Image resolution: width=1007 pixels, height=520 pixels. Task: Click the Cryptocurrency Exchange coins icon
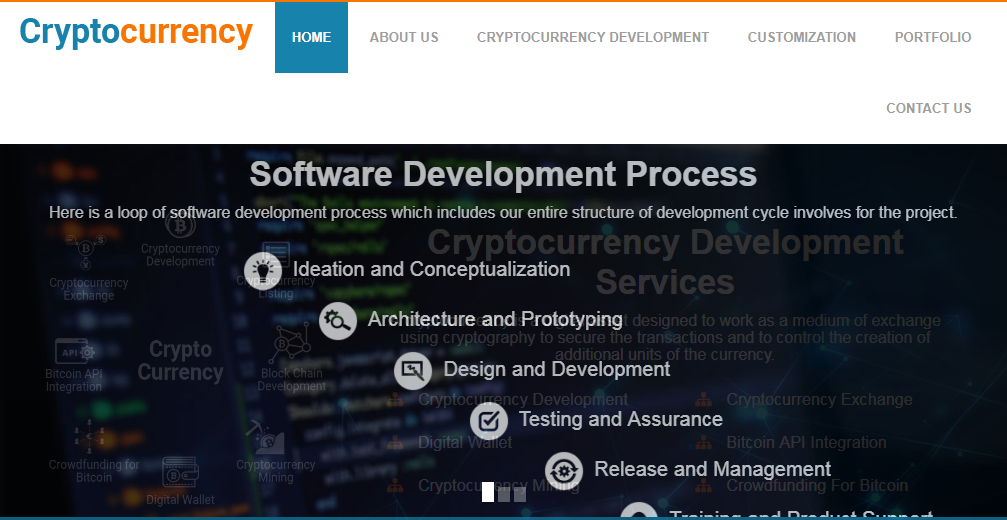(86, 252)
